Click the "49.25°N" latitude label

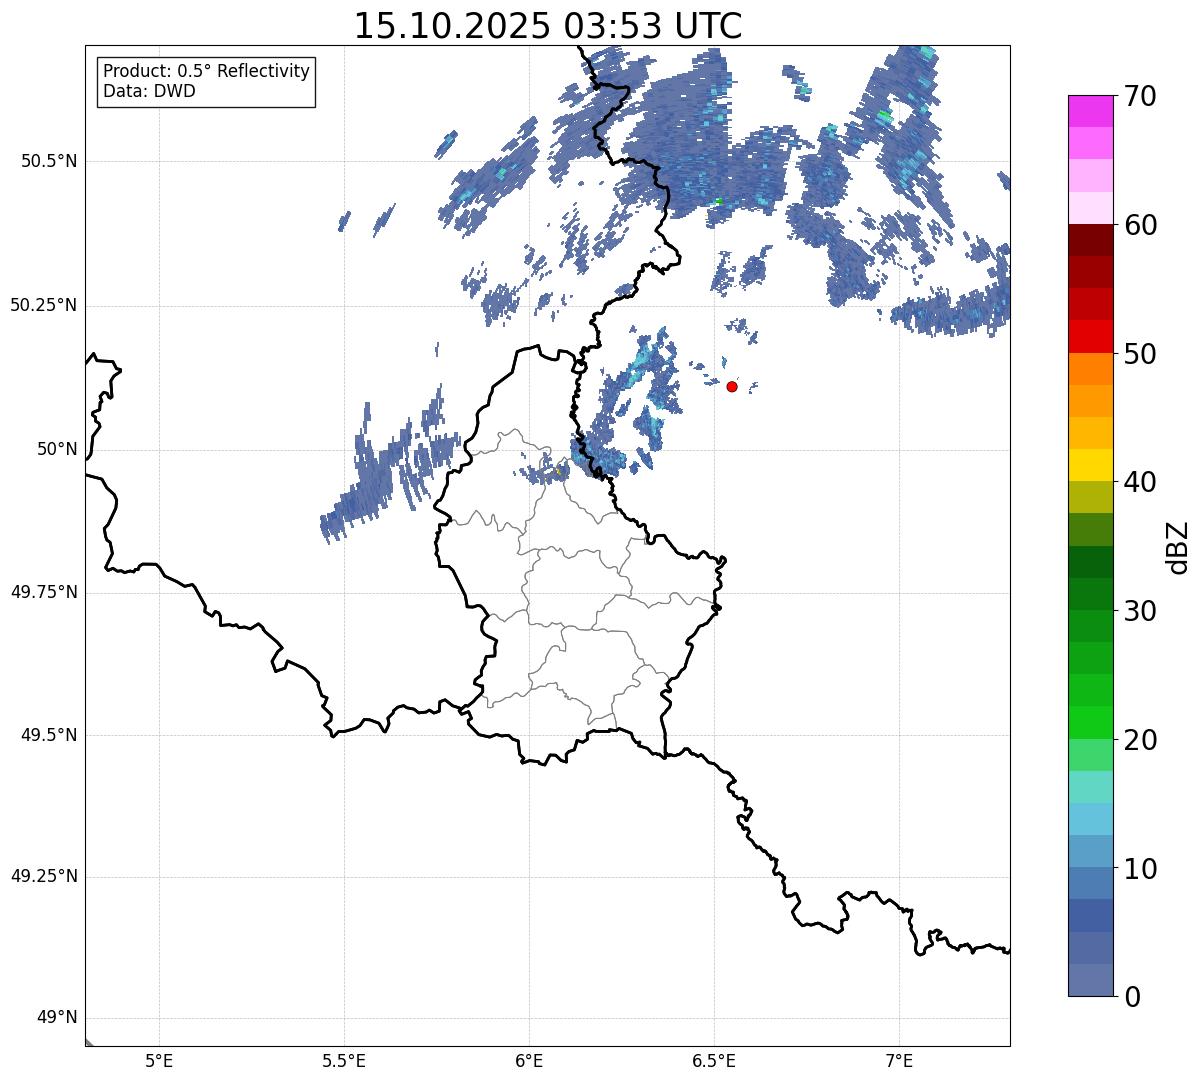tap(44, 876)
